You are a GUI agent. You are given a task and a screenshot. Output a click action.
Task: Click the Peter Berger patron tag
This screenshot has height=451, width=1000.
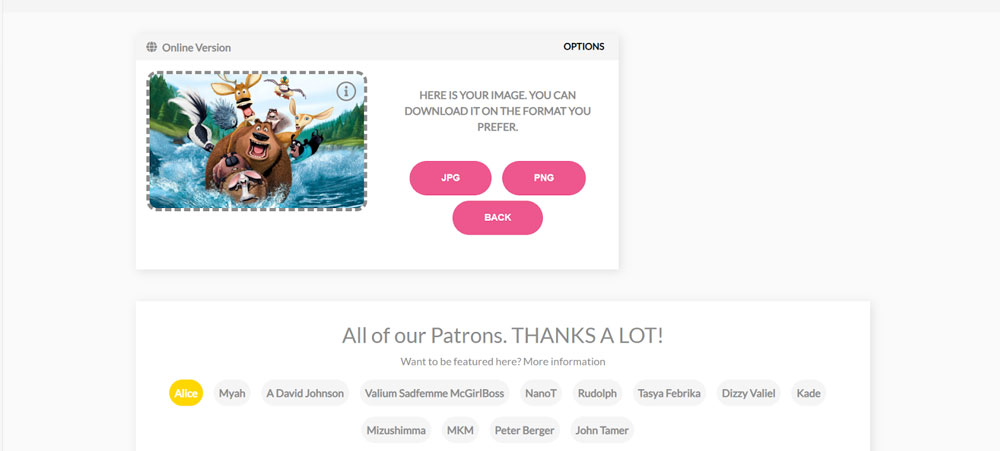(524, 430)
